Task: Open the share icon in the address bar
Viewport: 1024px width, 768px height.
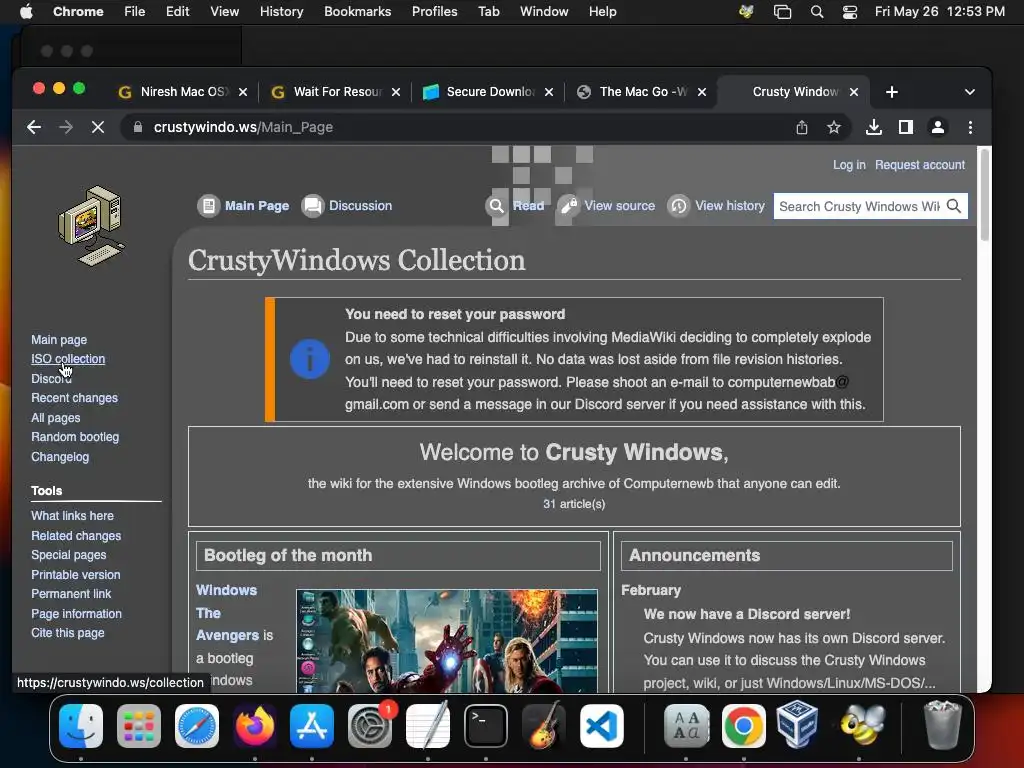Action: coord(802,127)
